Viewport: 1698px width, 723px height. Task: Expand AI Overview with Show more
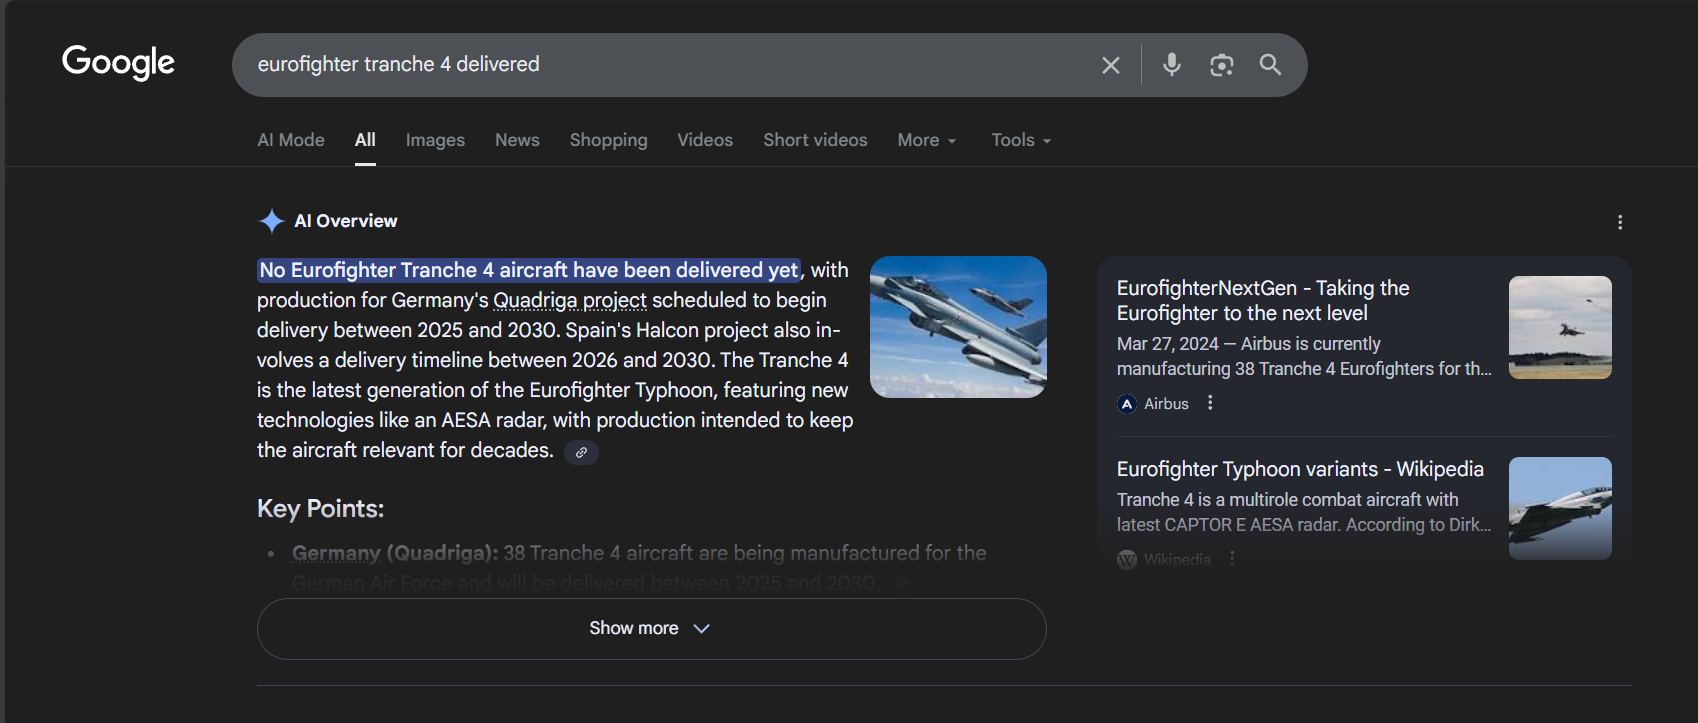pyautogui.click(x=651, y=628)
